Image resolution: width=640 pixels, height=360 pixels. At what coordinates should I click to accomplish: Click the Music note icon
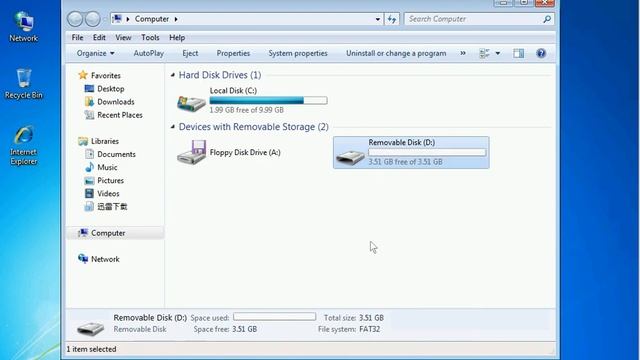pos(89,167)
